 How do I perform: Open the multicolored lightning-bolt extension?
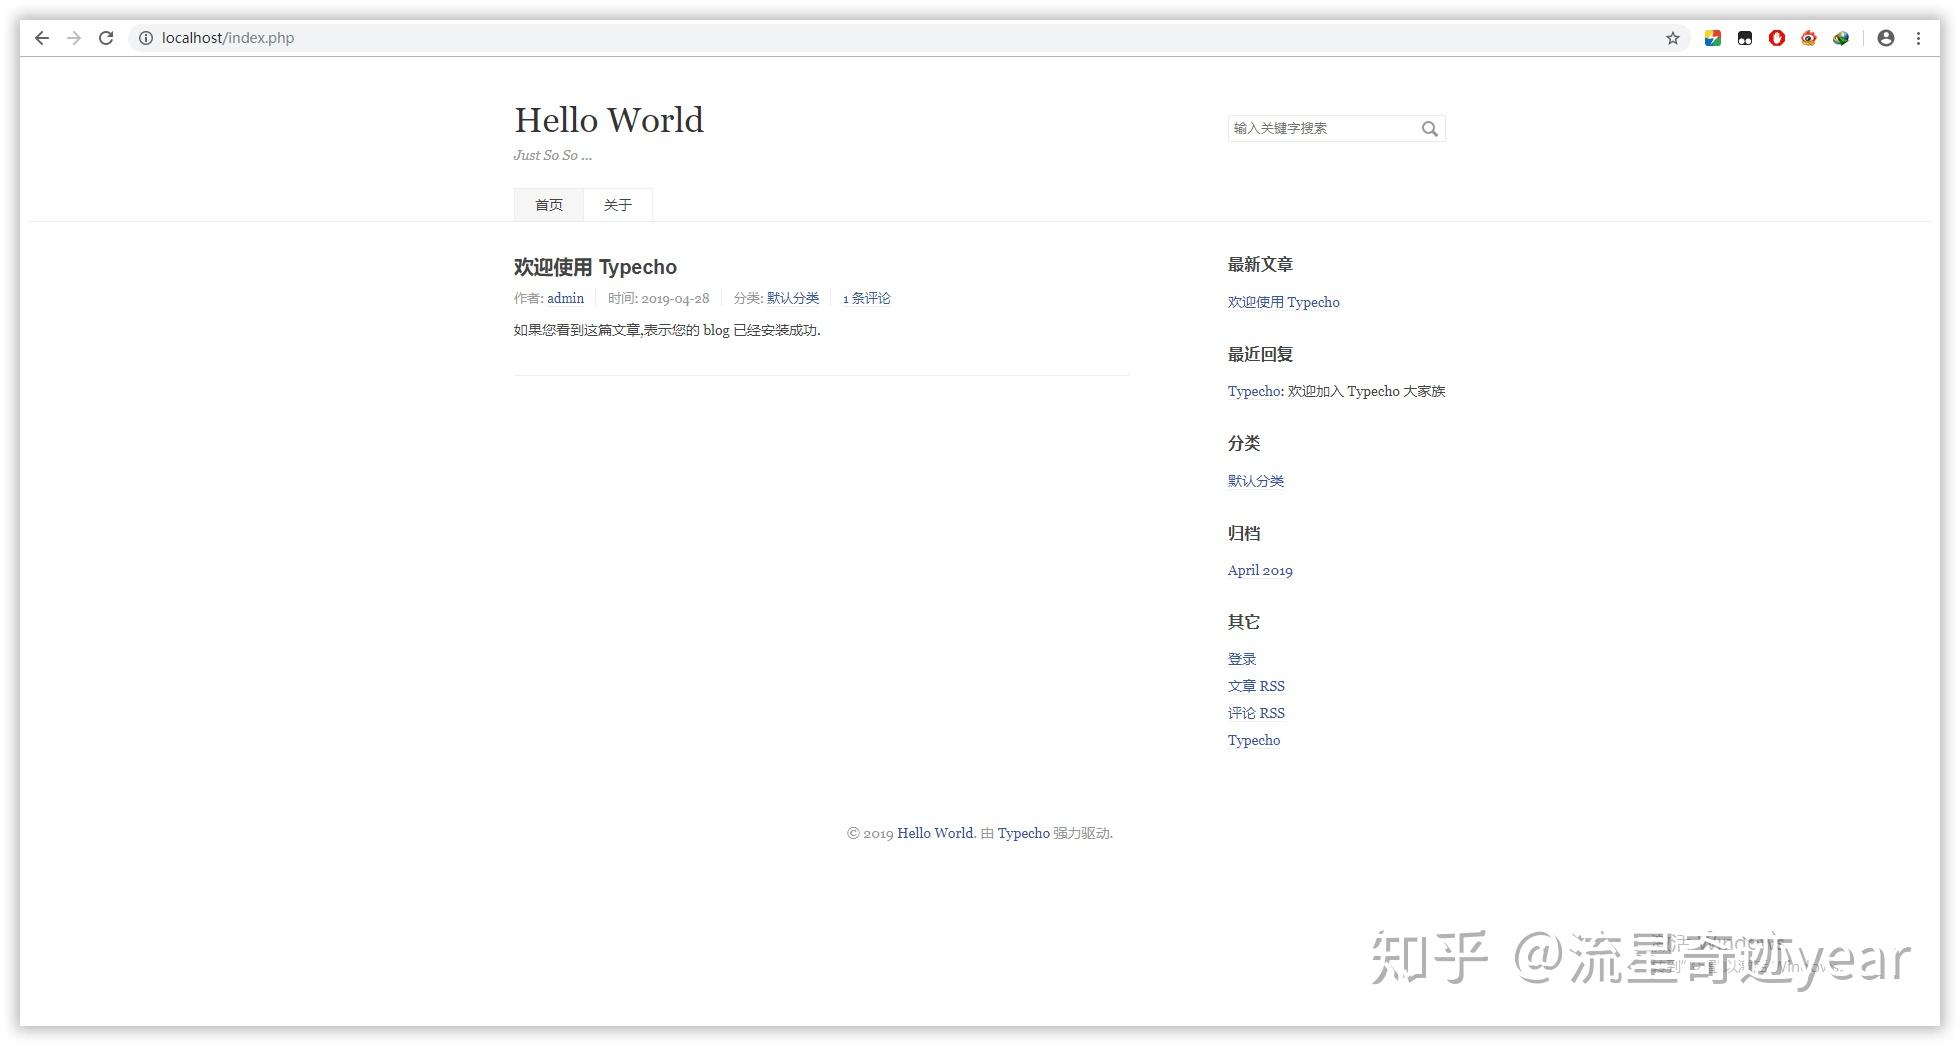(x=1713, y=38)
